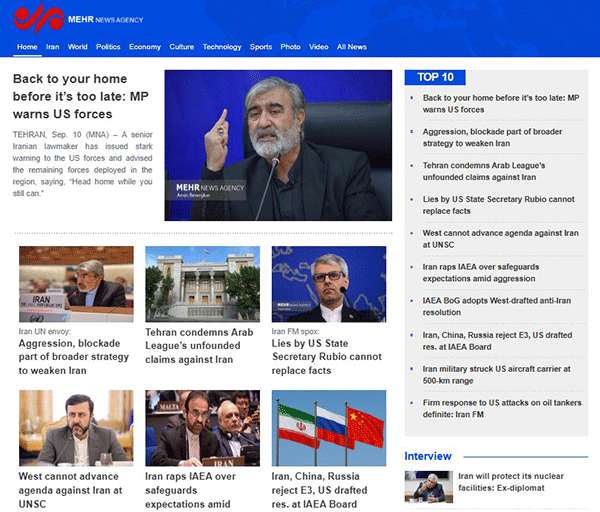Select Politics in the navigation bar
This screenshot has height=512, width=600.
click(108, 47)
